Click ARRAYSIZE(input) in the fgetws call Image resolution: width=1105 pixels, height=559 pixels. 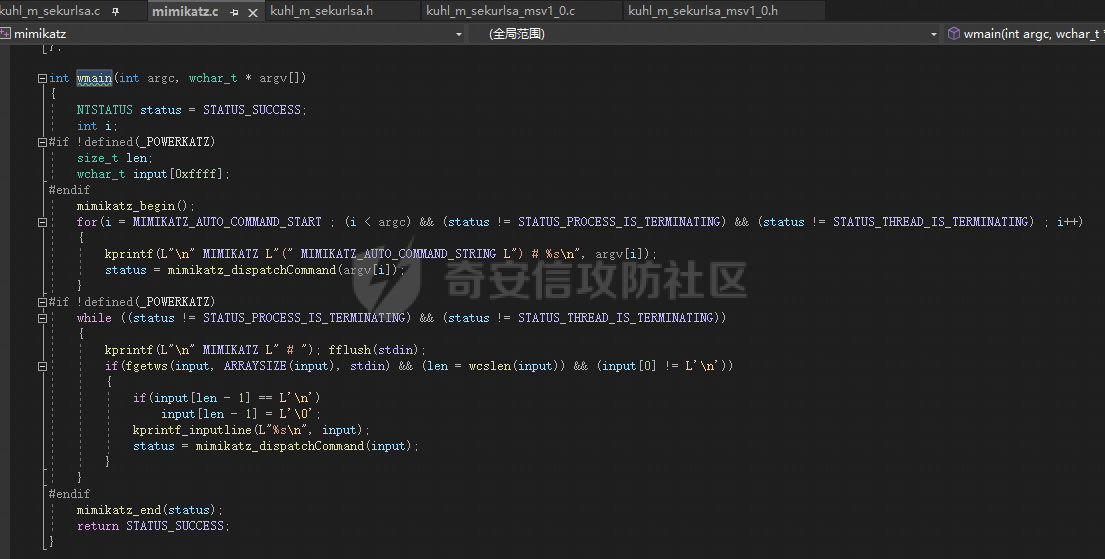tap(278, 366)
